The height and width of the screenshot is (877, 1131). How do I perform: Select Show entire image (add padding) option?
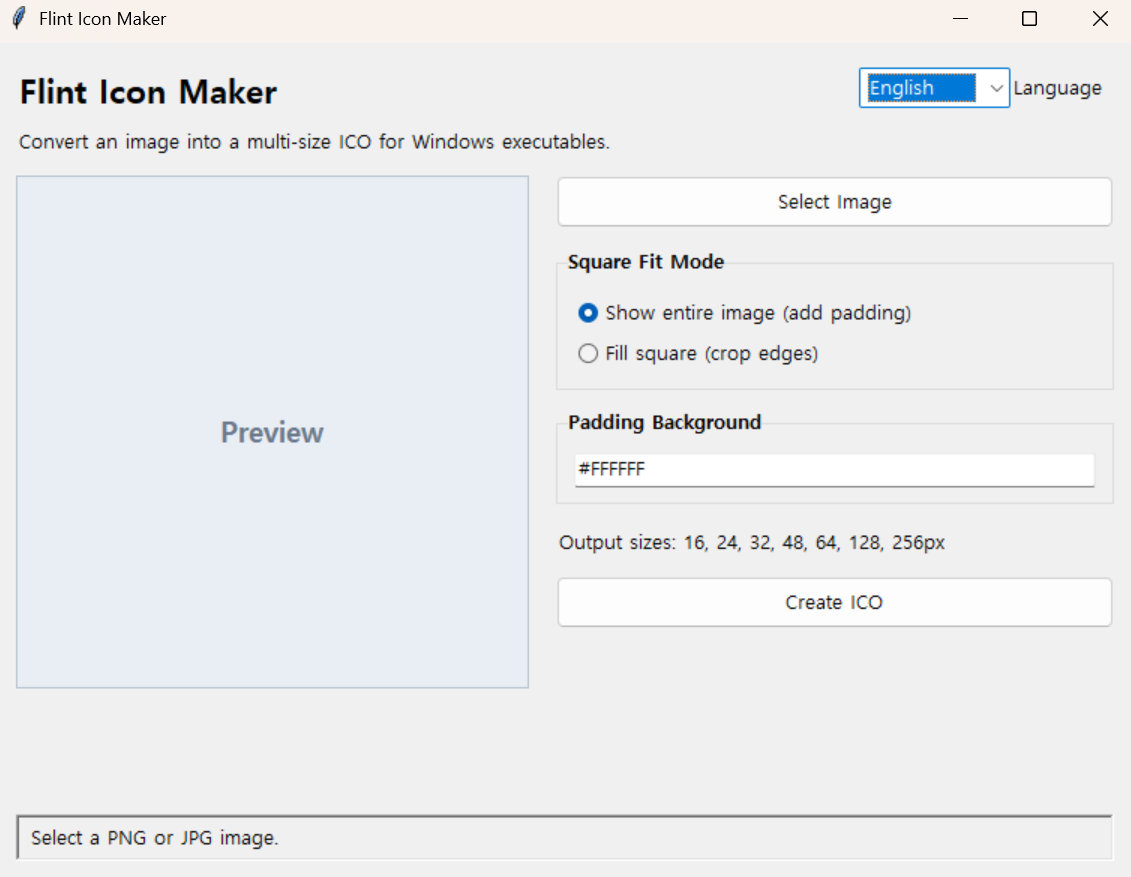[744, 313]
